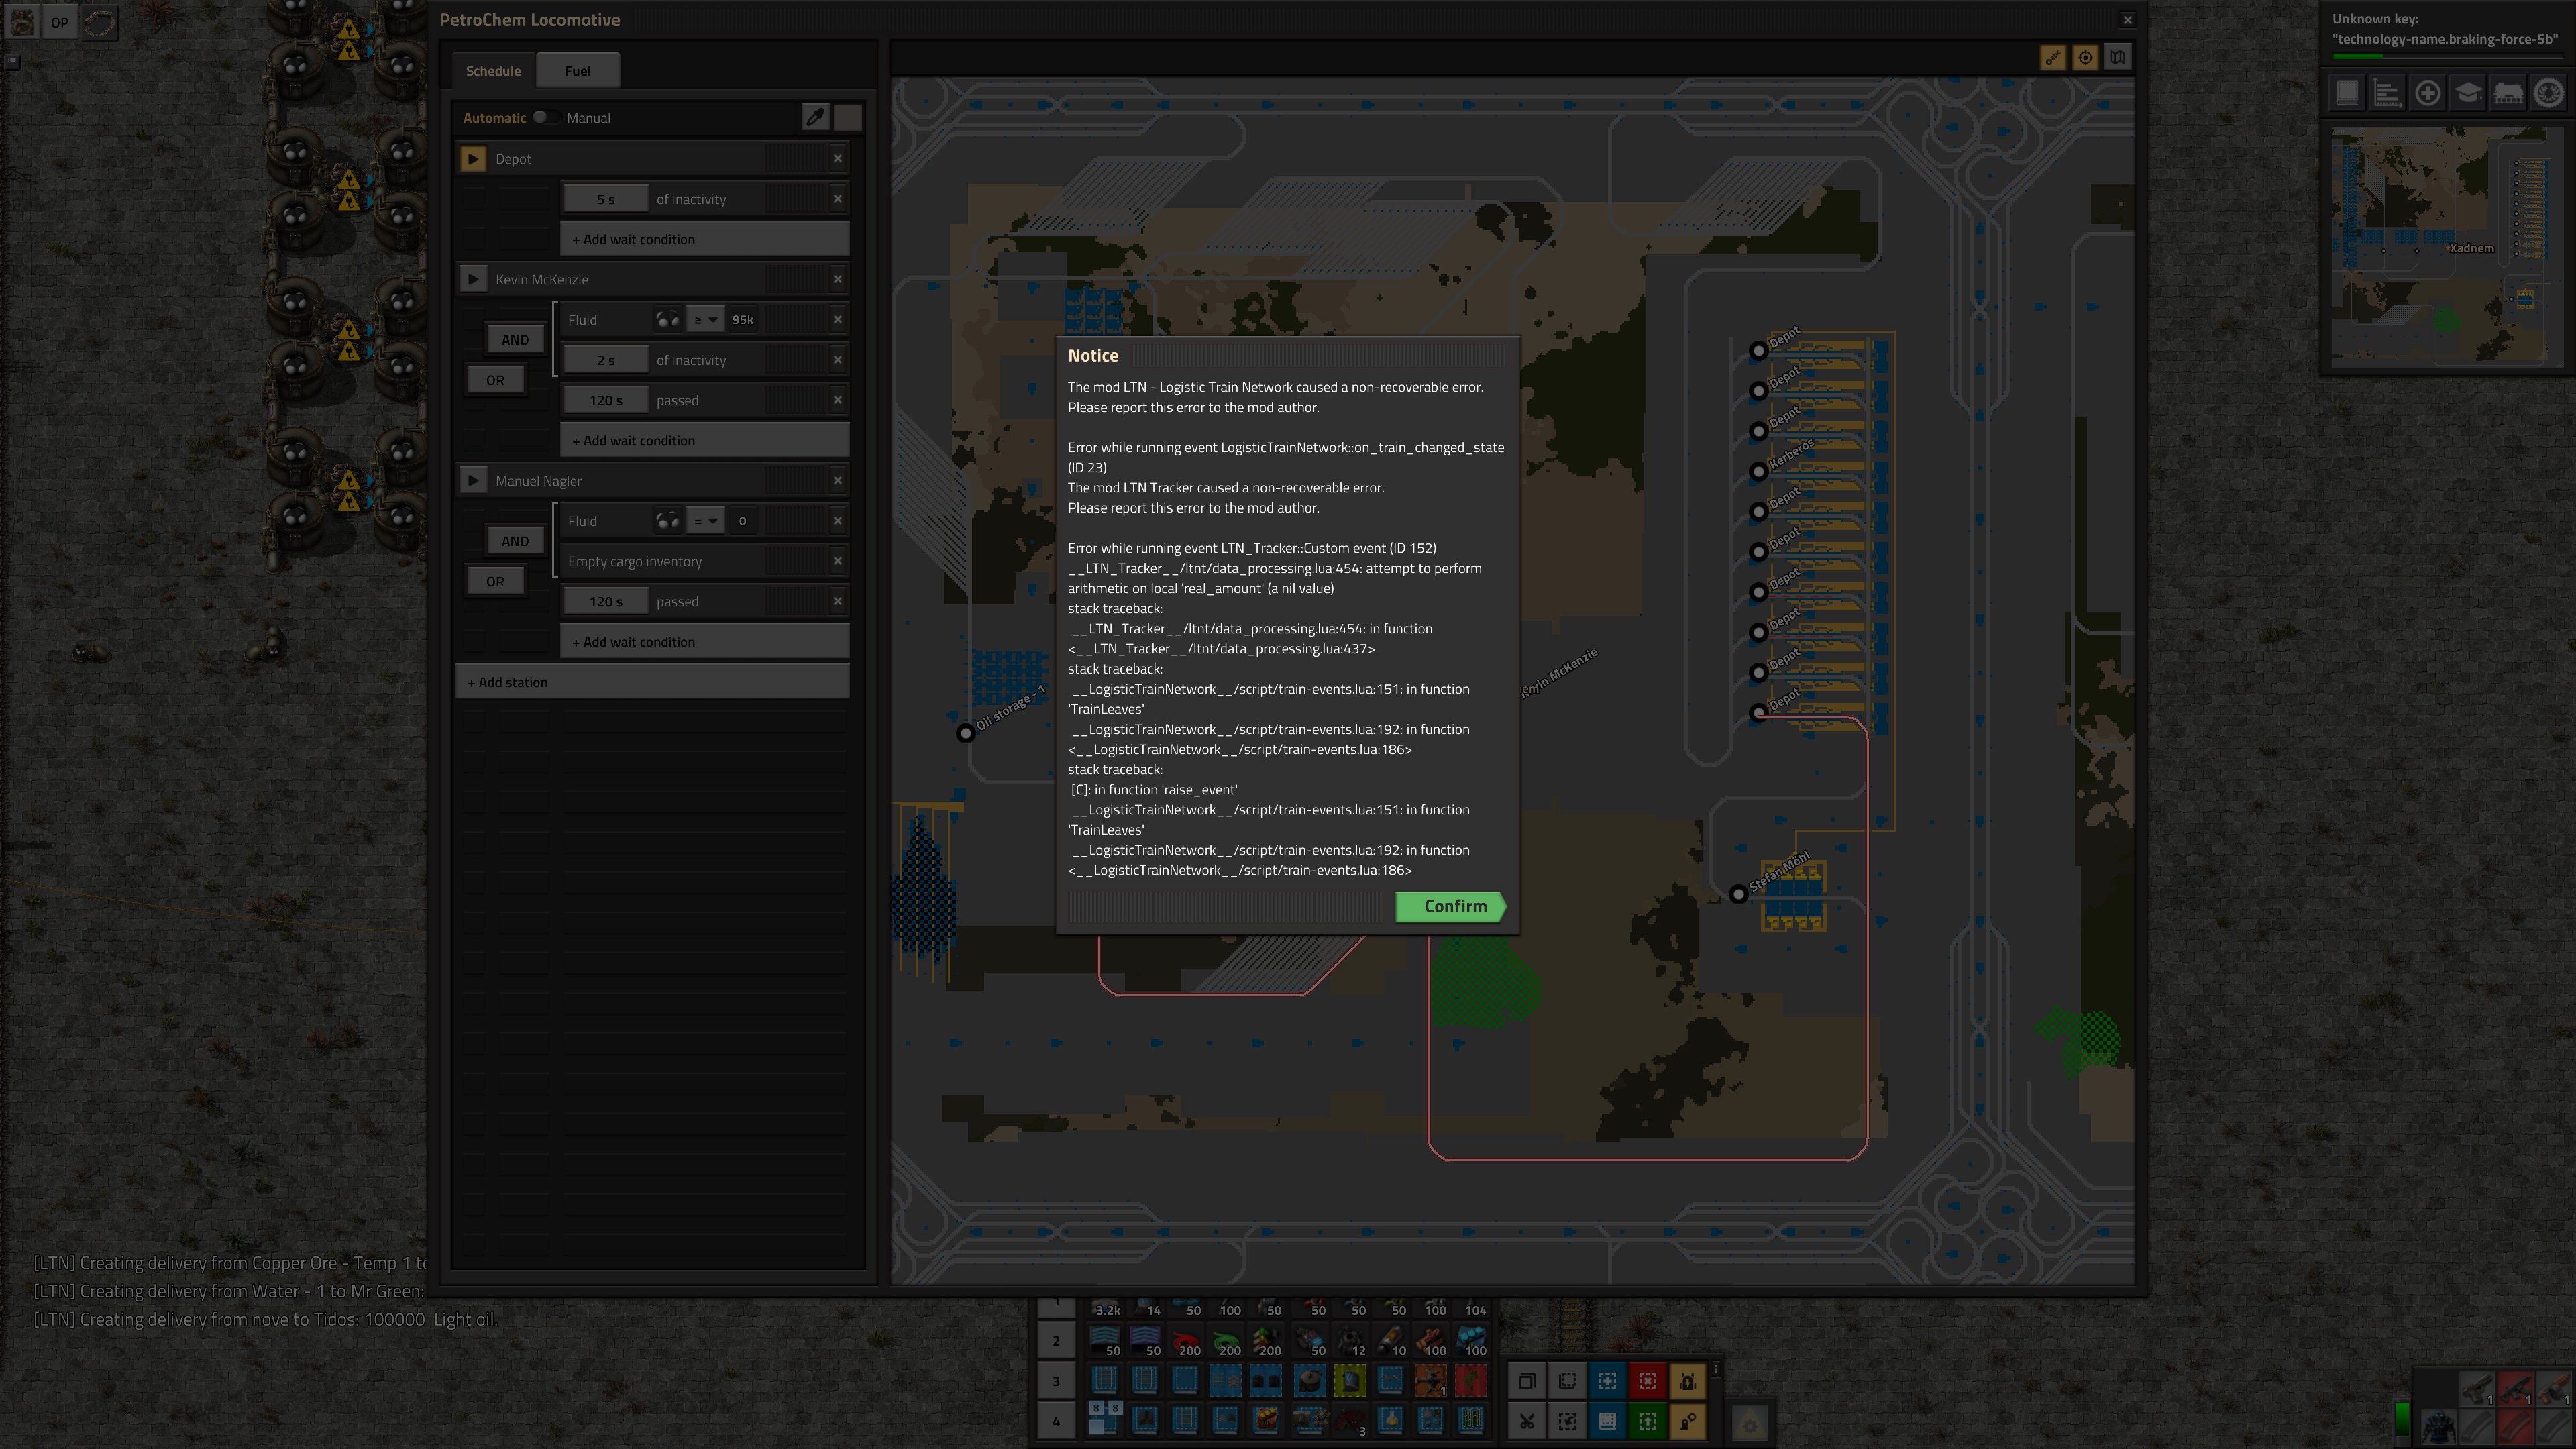Open the trains overview locomotive icon
The image size is (2576, 1449).
pyautogui.click(x=2508, y=94)
